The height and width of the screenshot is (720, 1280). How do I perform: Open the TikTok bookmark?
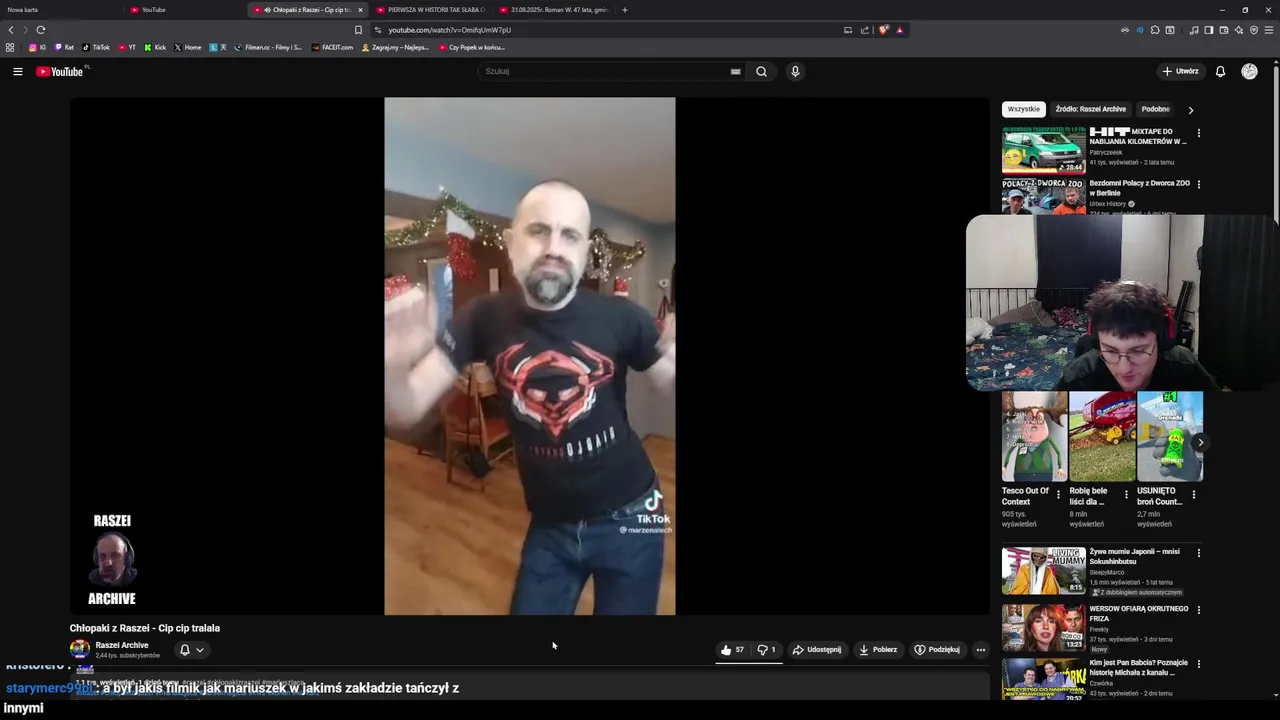tap(96, 47)
